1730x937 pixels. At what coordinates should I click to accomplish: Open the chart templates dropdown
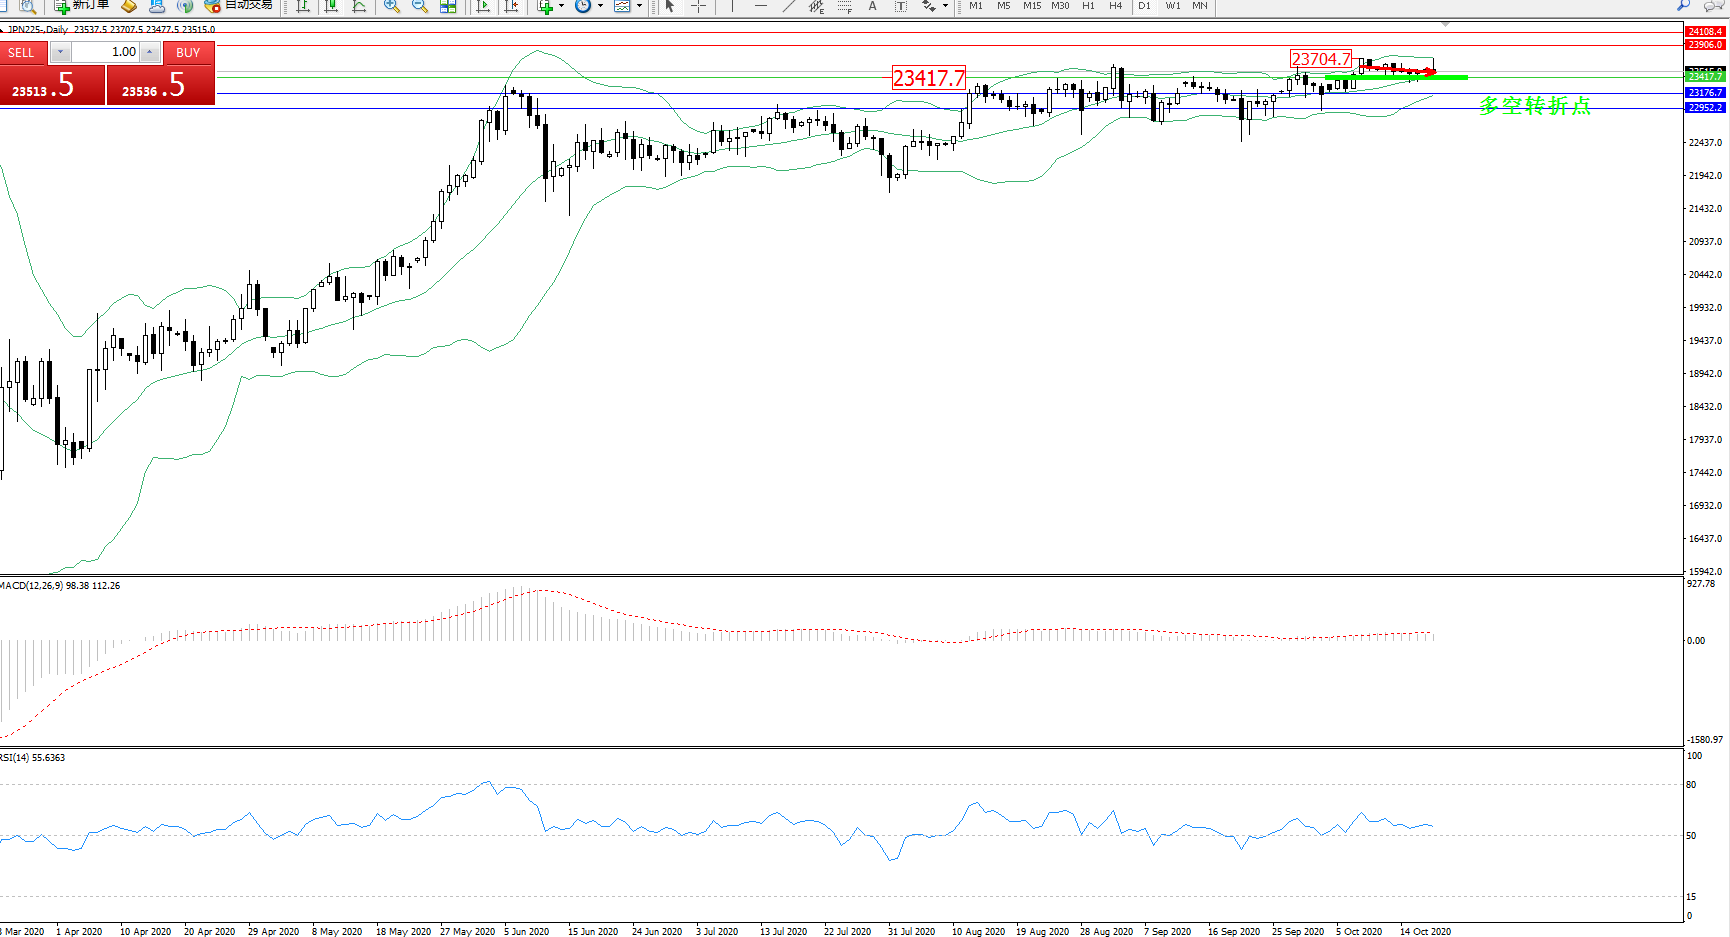tap(639, 6)
